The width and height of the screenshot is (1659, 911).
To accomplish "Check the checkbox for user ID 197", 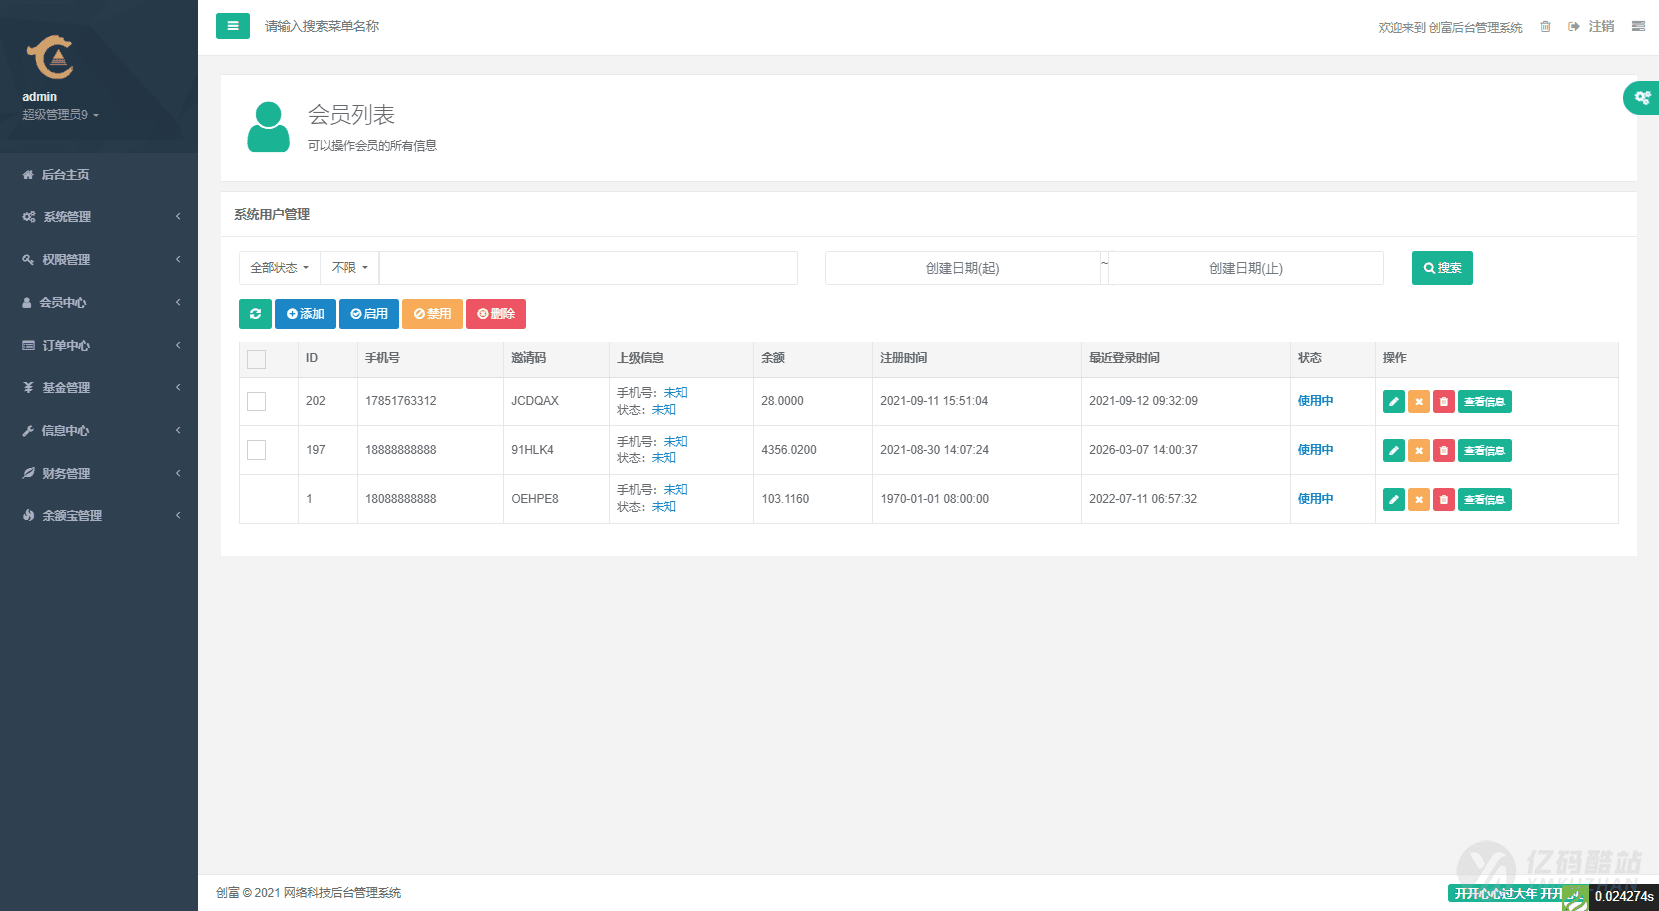I will [257, 450].
